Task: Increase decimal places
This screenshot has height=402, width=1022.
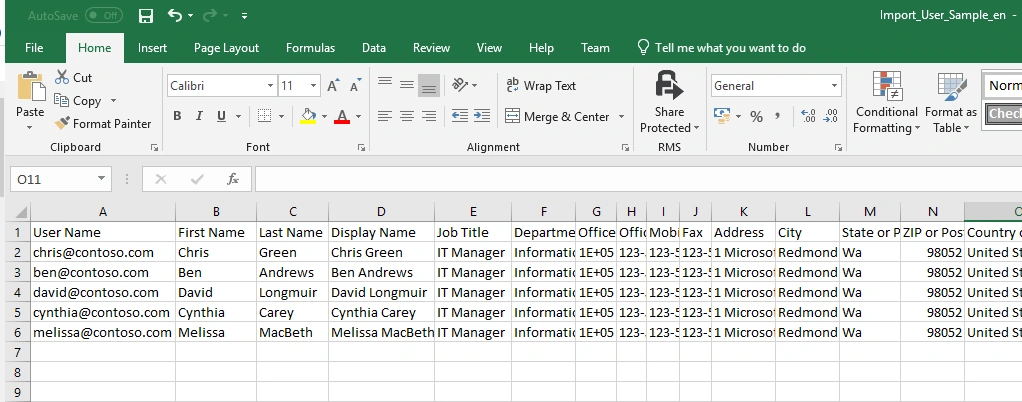Action: tap(808, 116)
